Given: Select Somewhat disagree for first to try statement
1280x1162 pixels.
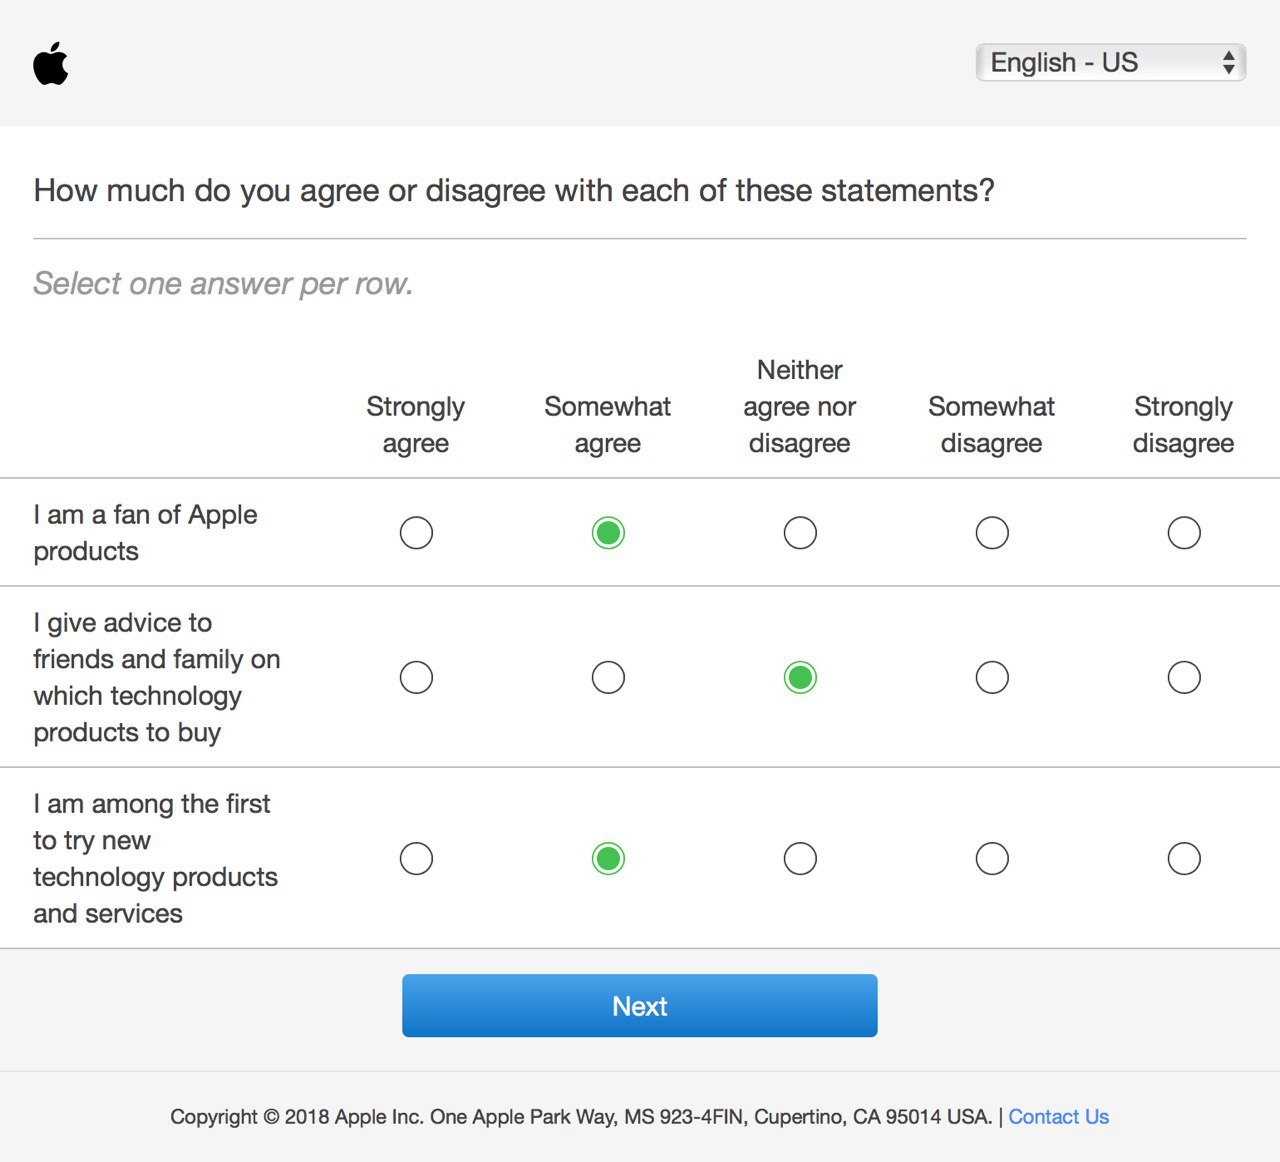Looking at the screenshot, I should click(x=992, y=859).
